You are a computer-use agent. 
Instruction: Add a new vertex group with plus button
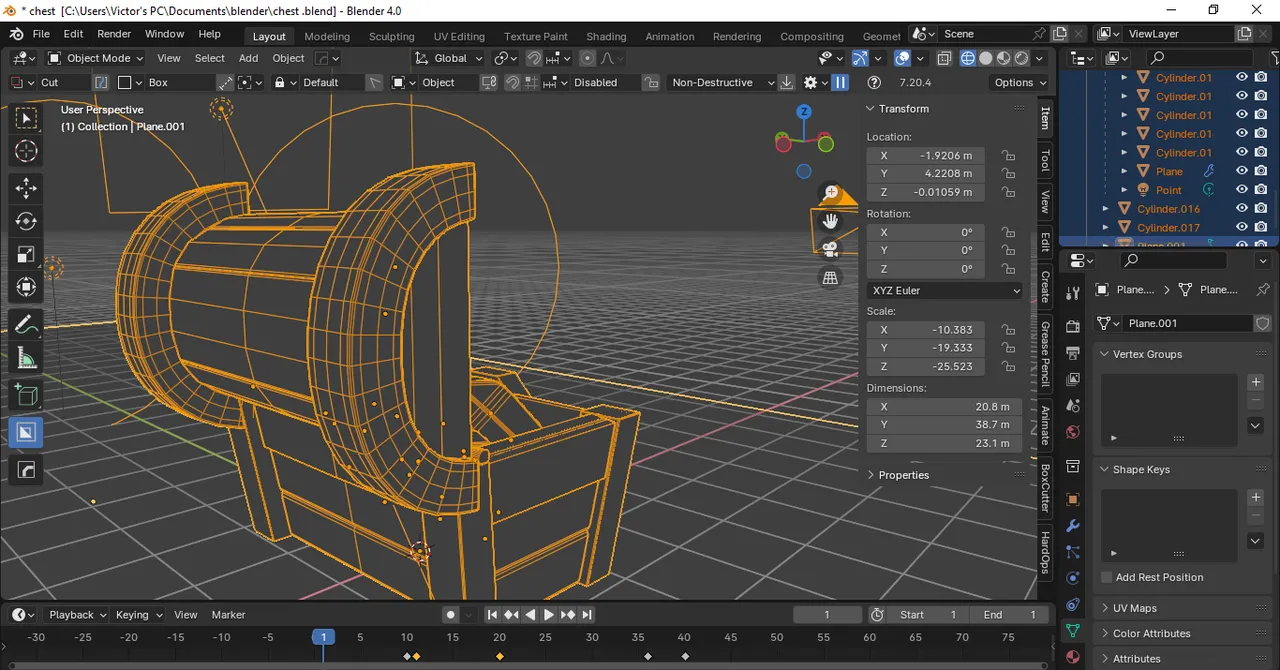point(1256,382)
